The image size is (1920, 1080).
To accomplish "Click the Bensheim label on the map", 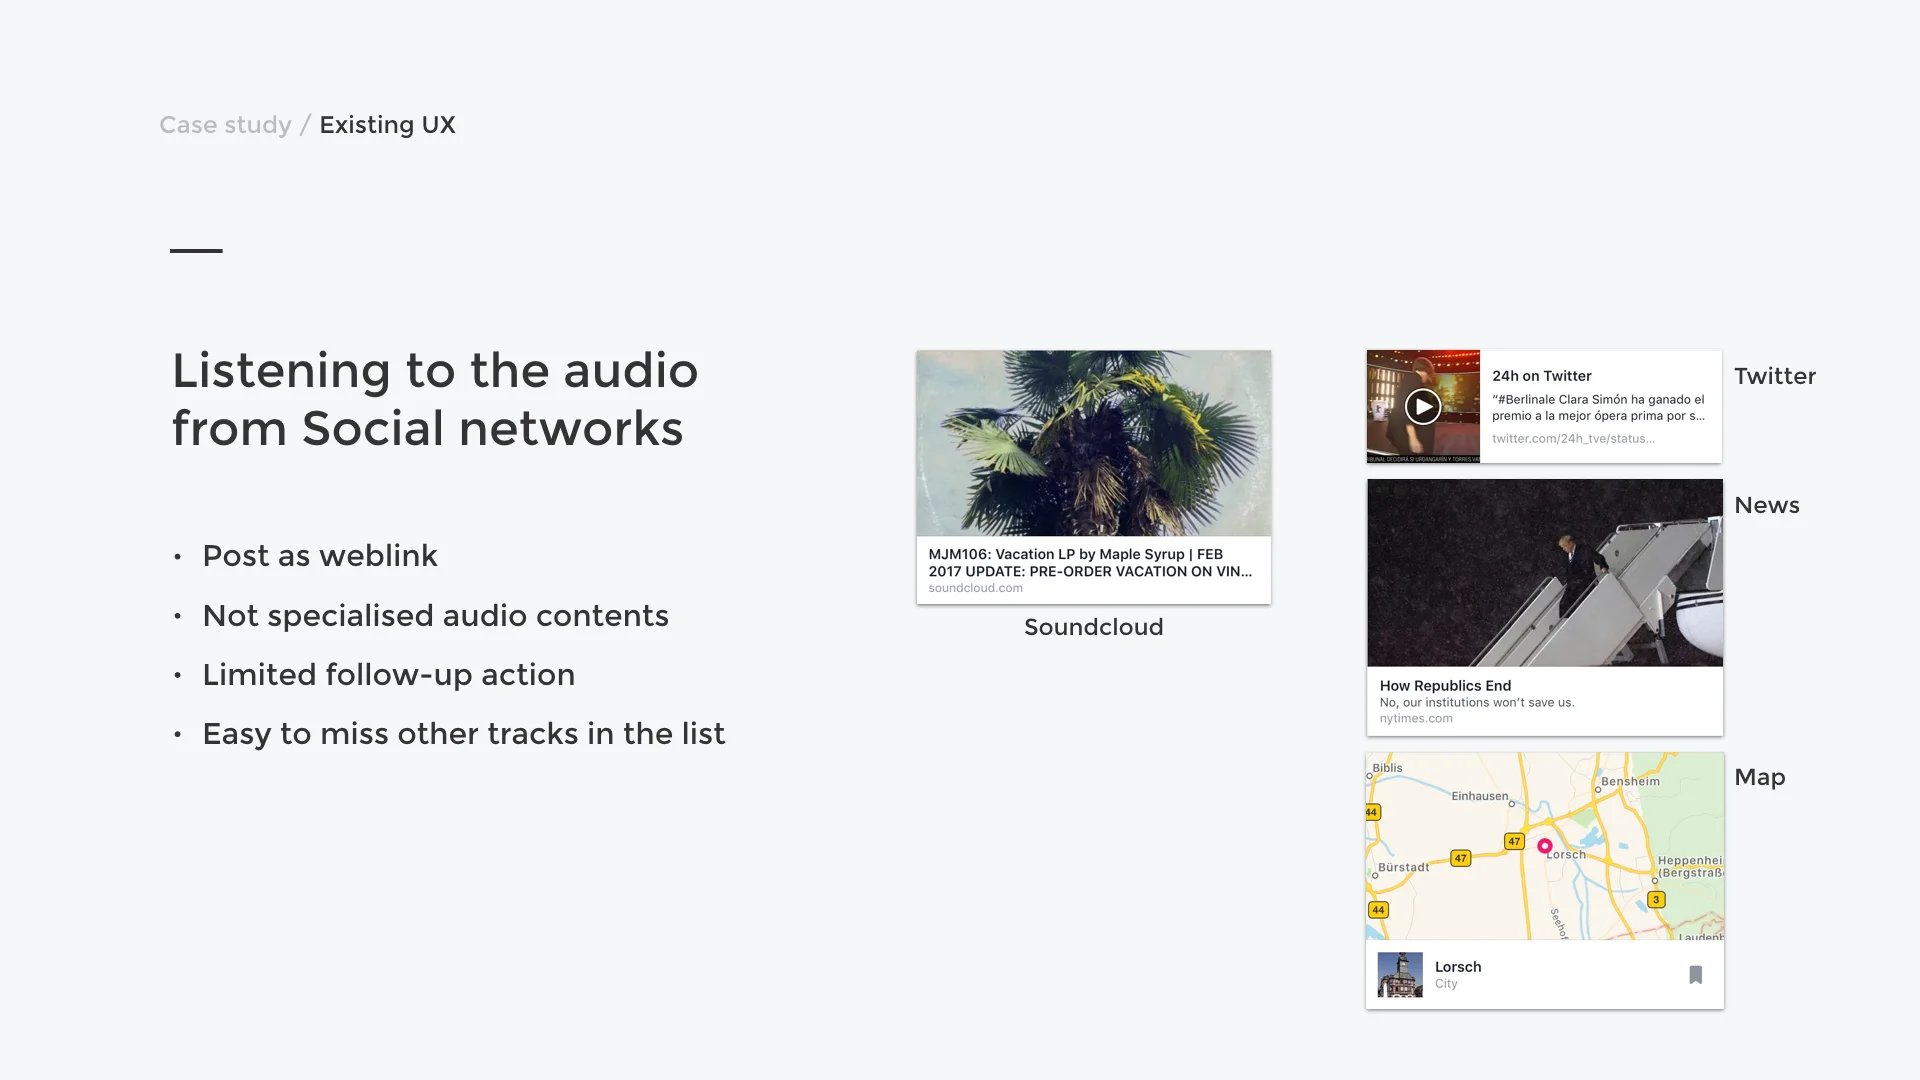I will tap(1630, 781).
